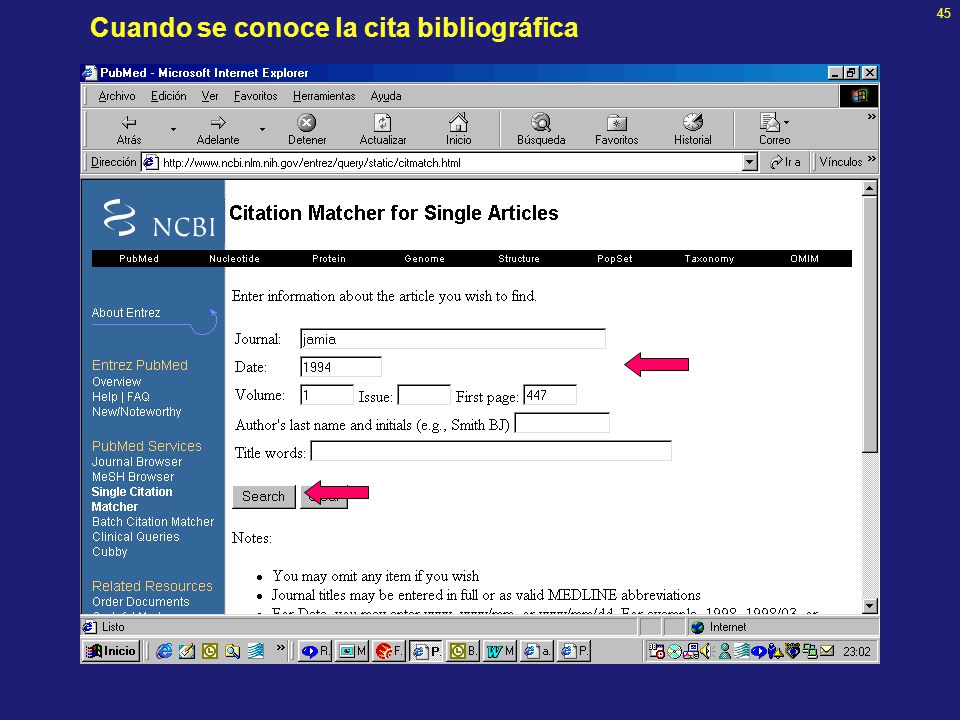
Task: Open the Historial history icon
Action: 692,122
